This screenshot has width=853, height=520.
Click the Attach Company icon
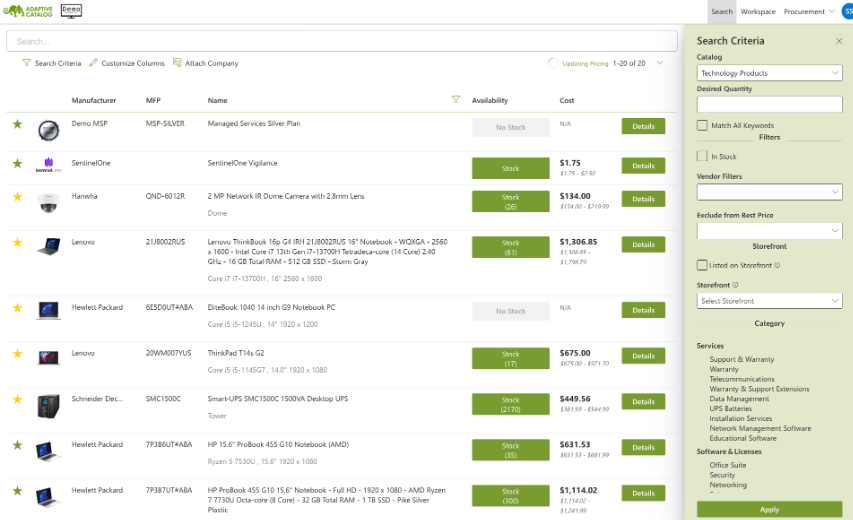[177, 63]
